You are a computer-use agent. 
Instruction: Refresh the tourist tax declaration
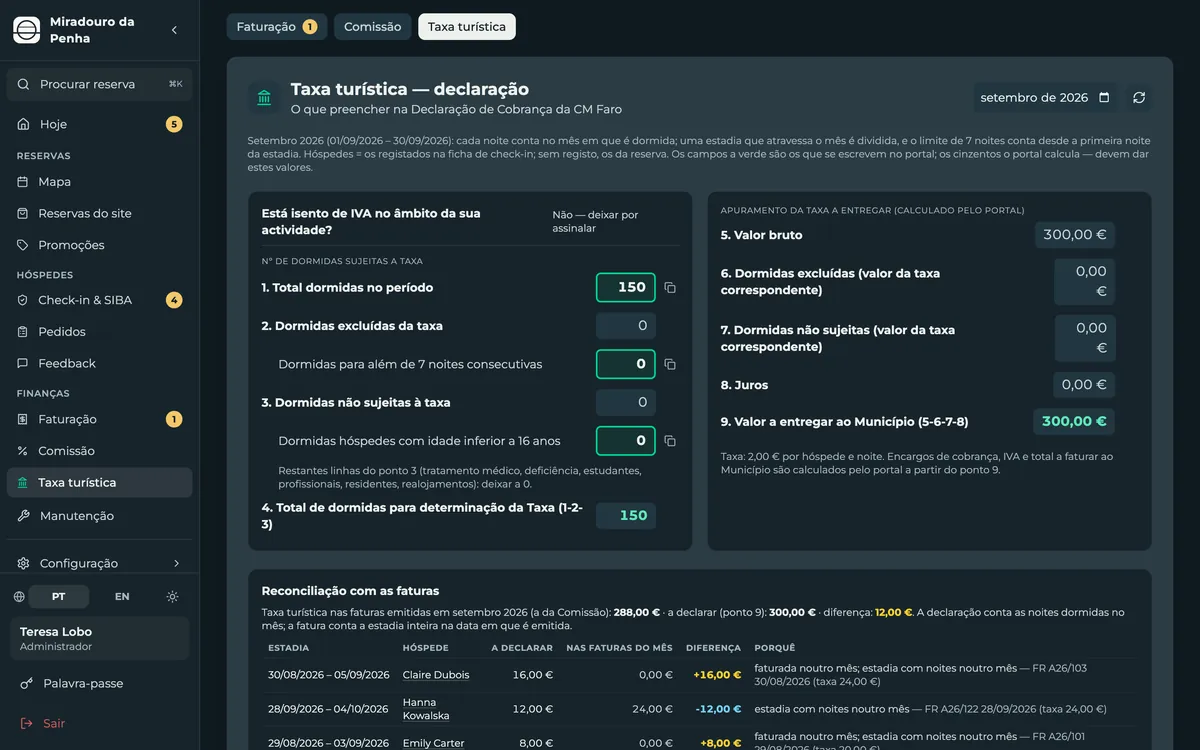tap(1139, 98)
